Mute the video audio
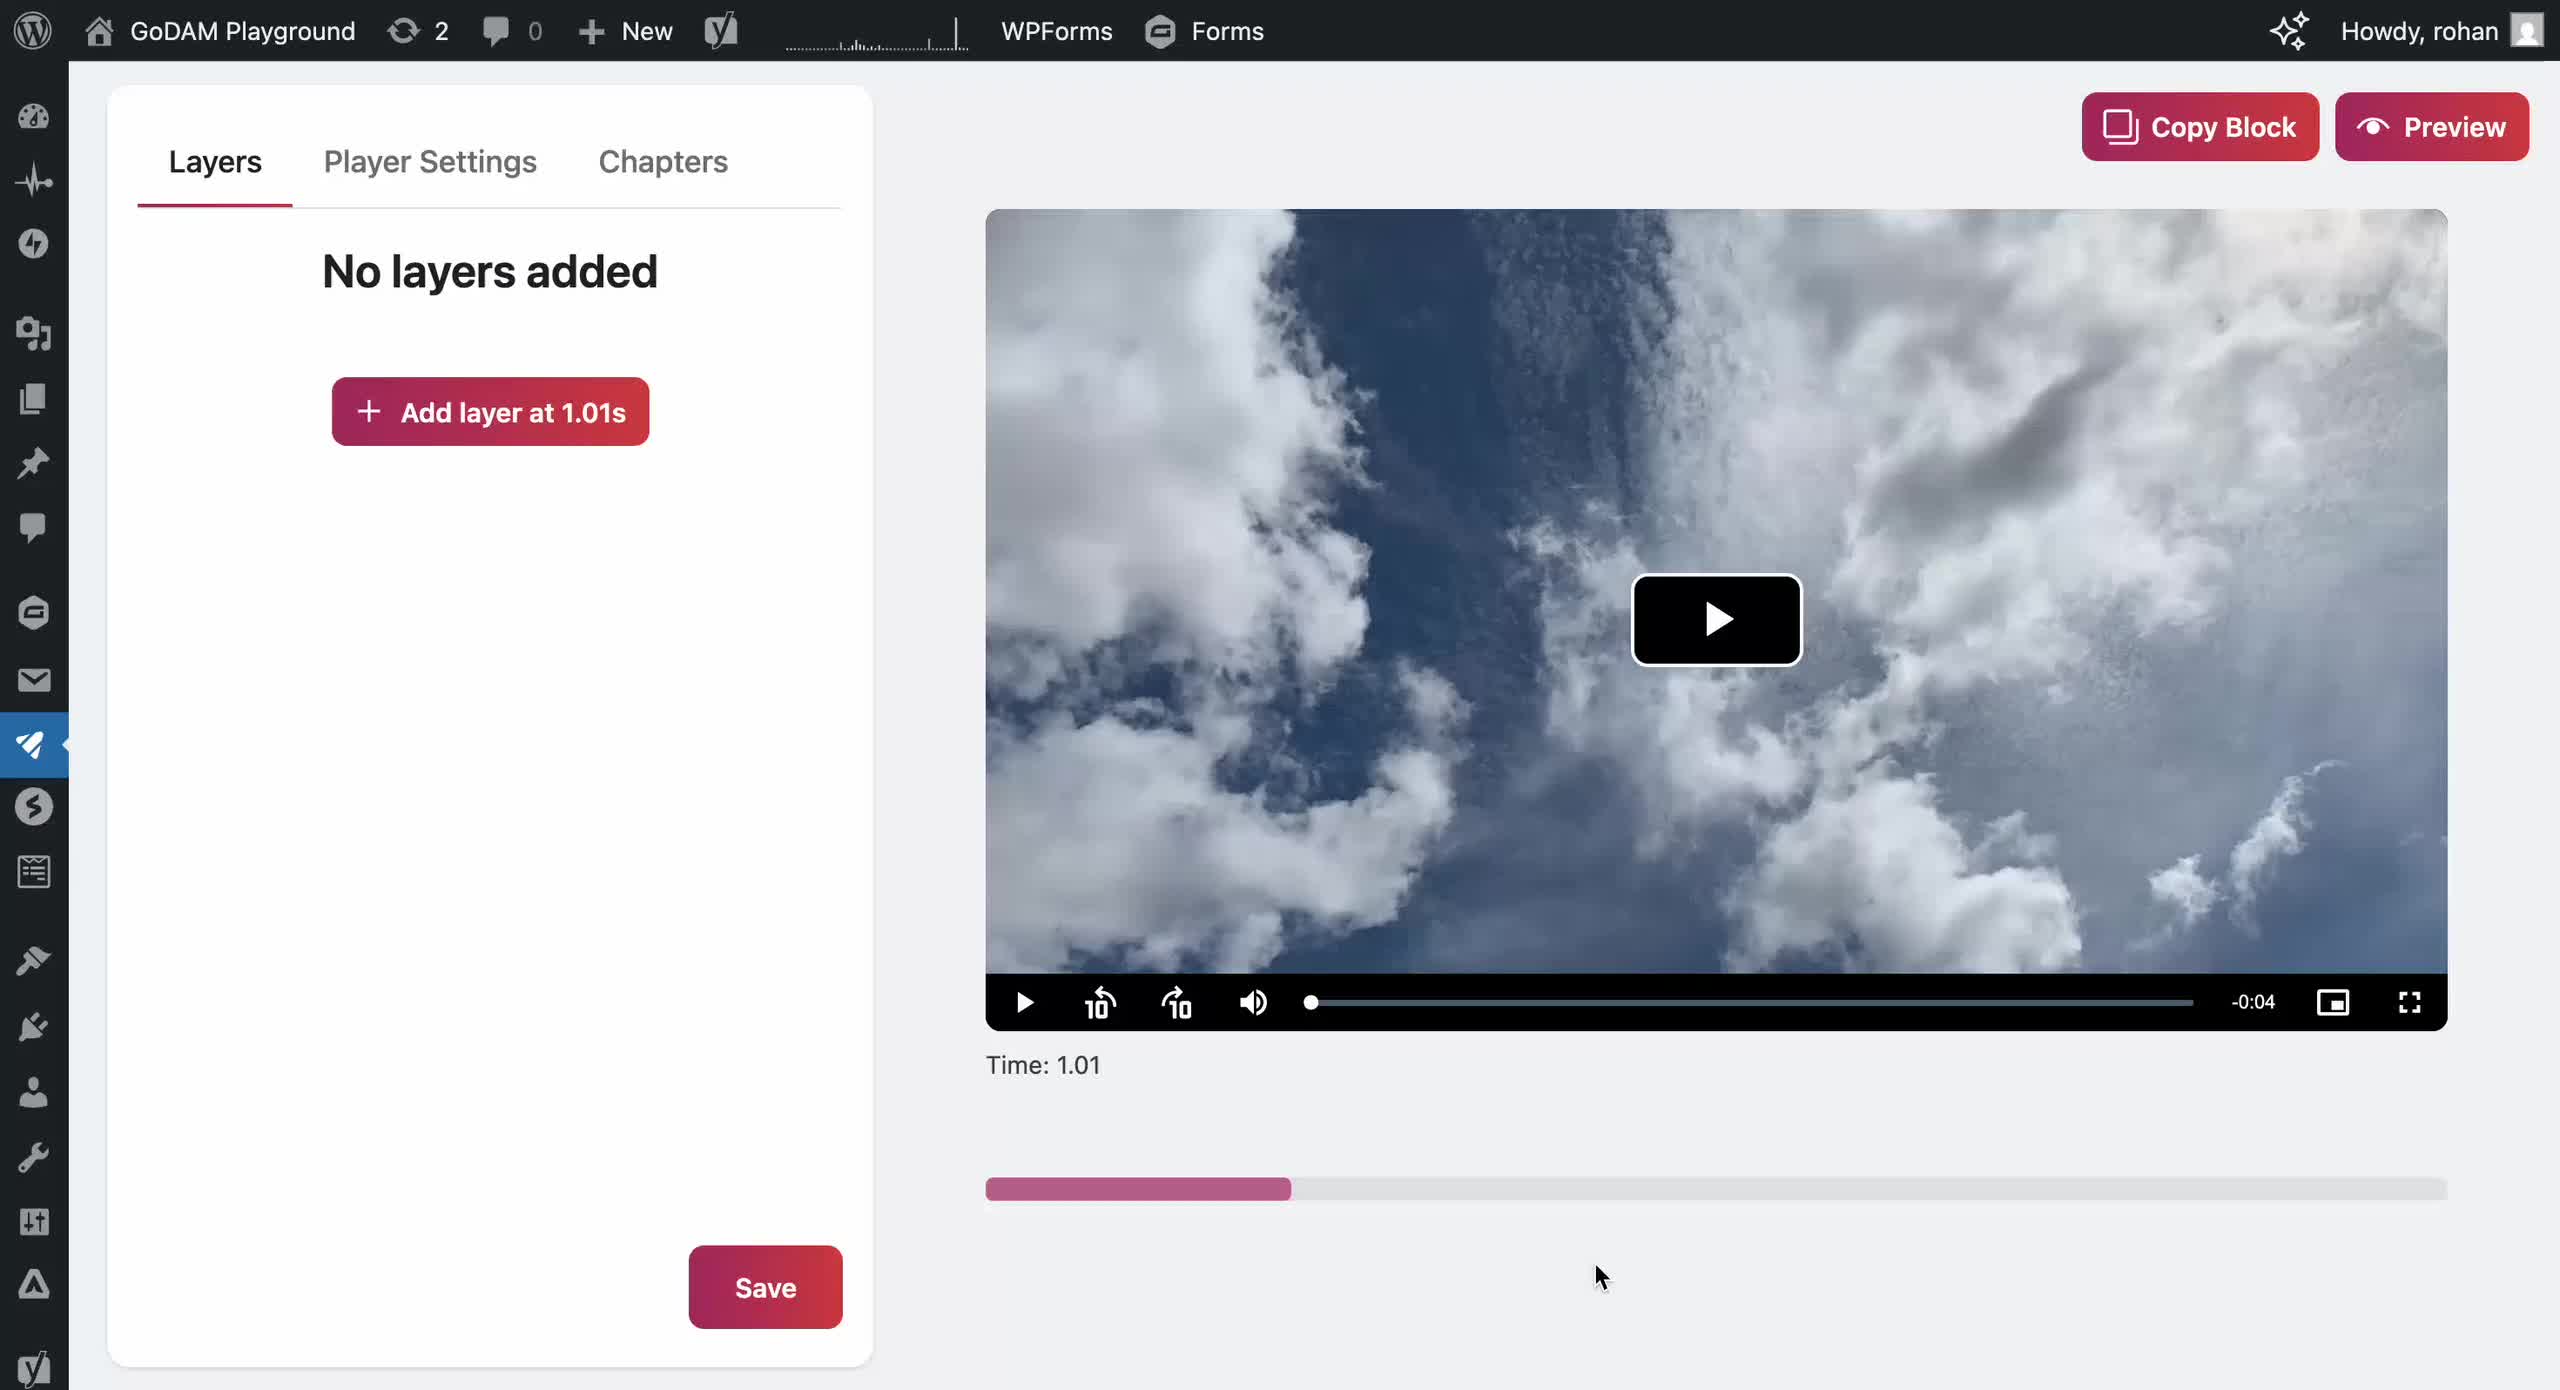The height and width of the screenshot is (1390, 2560). tap(1253, 1003)
